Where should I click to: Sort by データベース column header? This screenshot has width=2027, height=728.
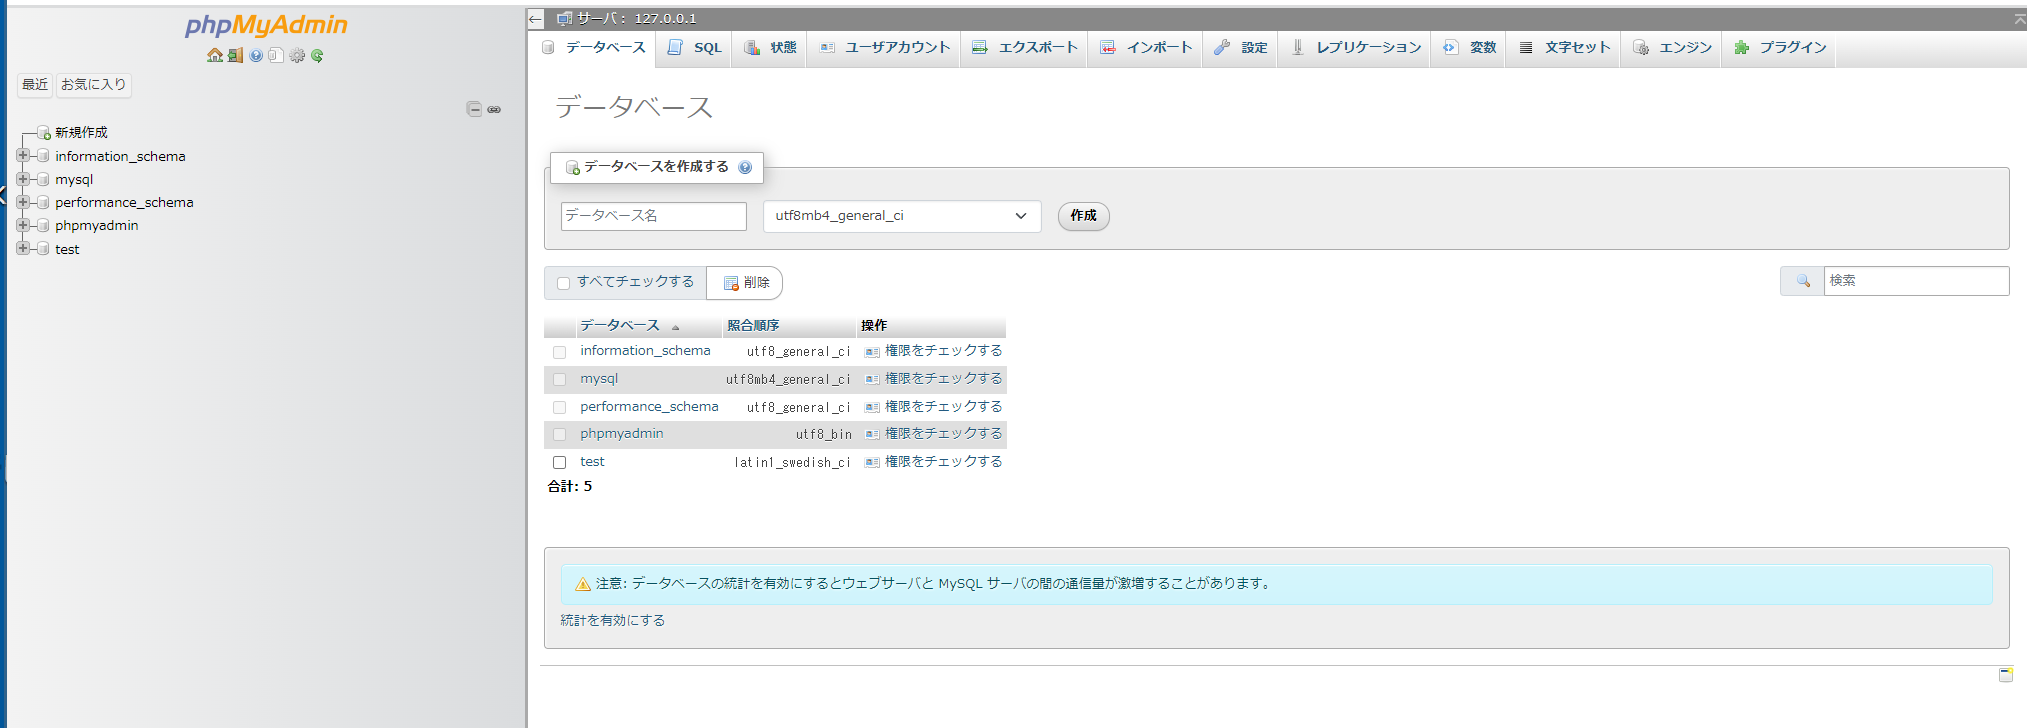620,326
